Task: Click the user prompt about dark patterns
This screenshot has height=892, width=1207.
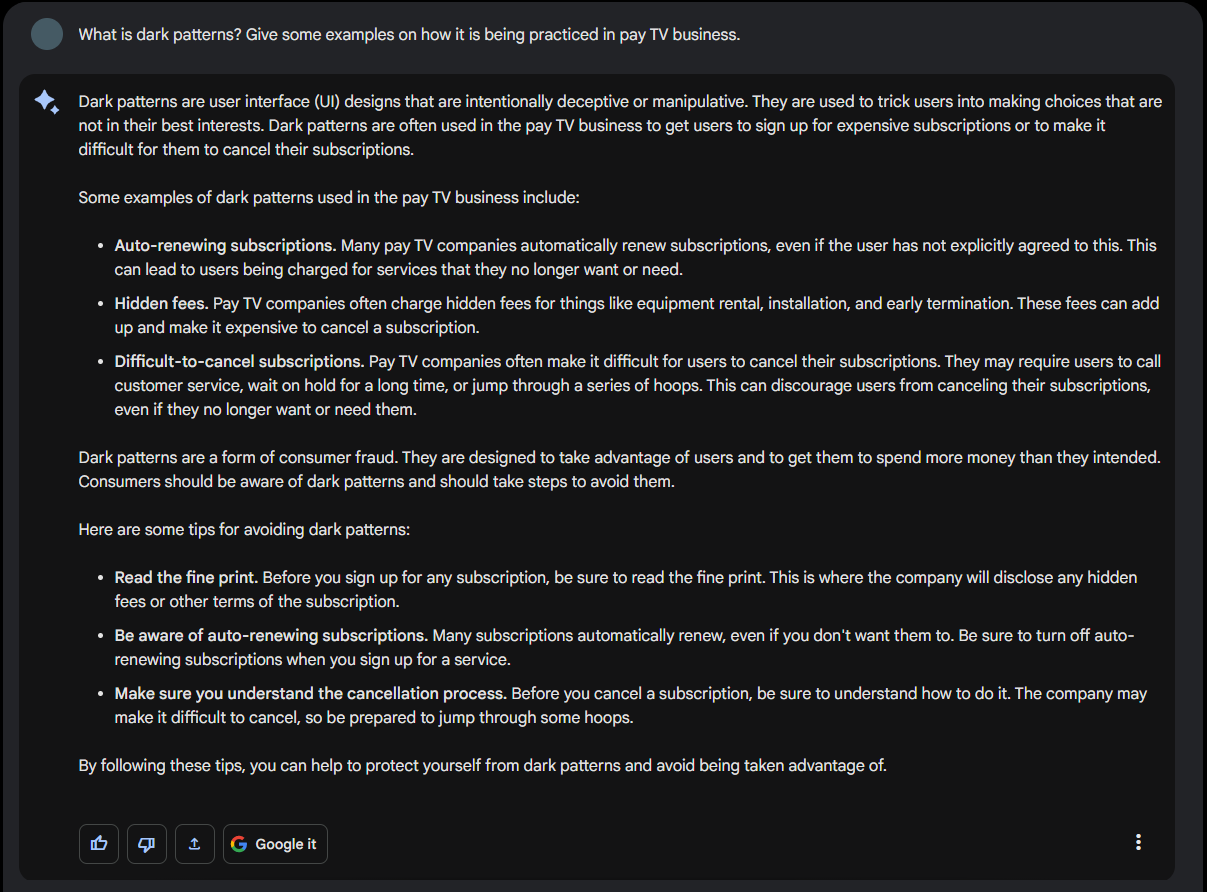Action: (x=409, y=35)
